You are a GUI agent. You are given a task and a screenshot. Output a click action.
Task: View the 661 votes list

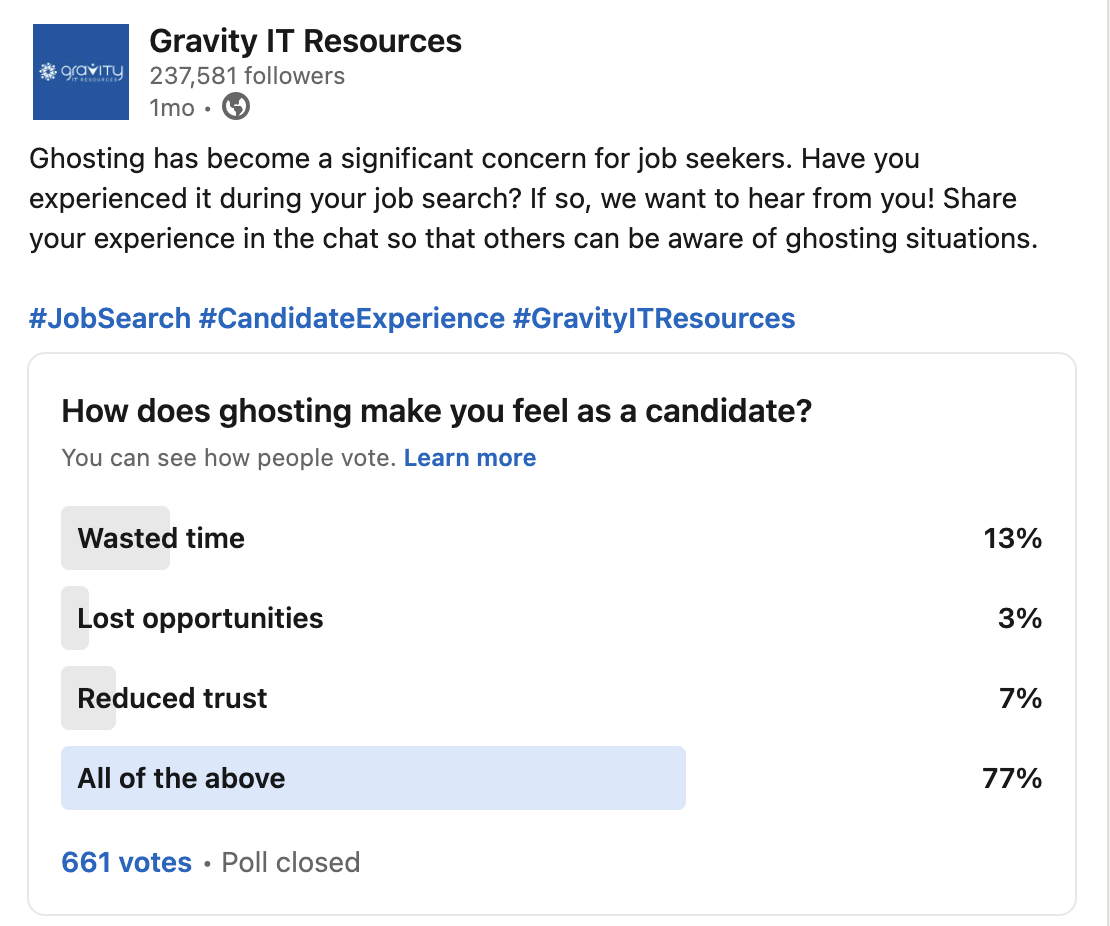[x=127, y=862]
